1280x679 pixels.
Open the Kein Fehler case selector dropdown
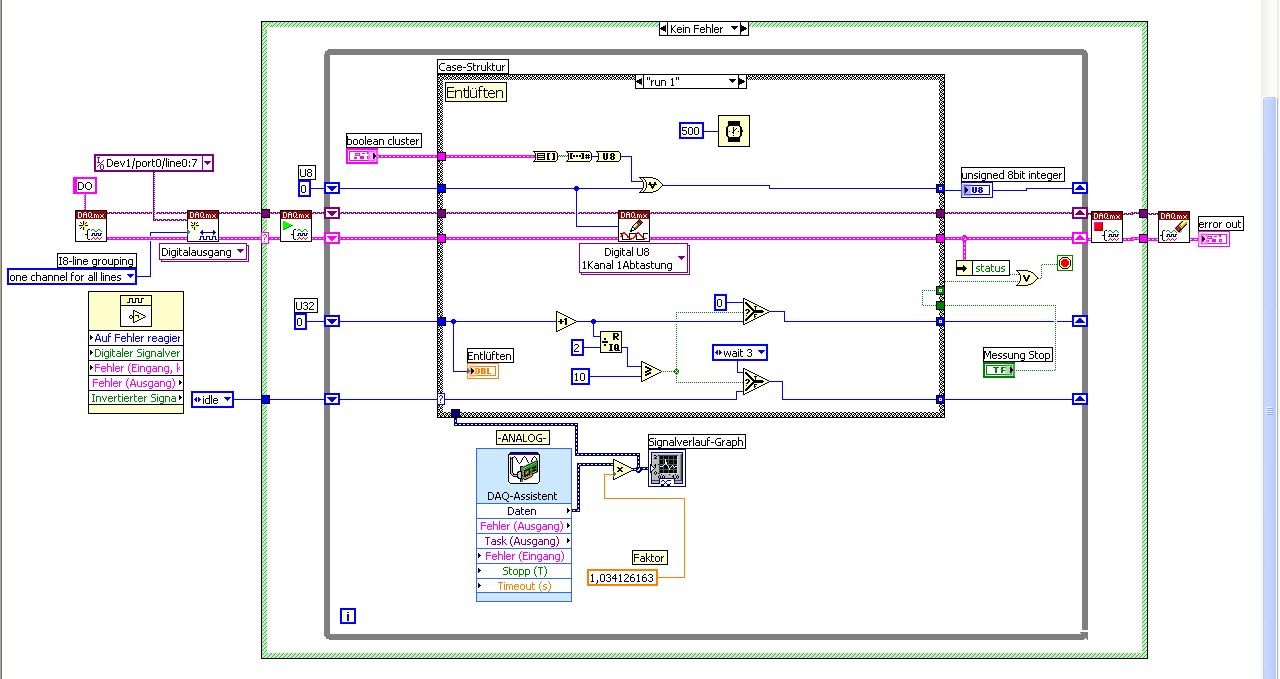[x=734, y=29]
